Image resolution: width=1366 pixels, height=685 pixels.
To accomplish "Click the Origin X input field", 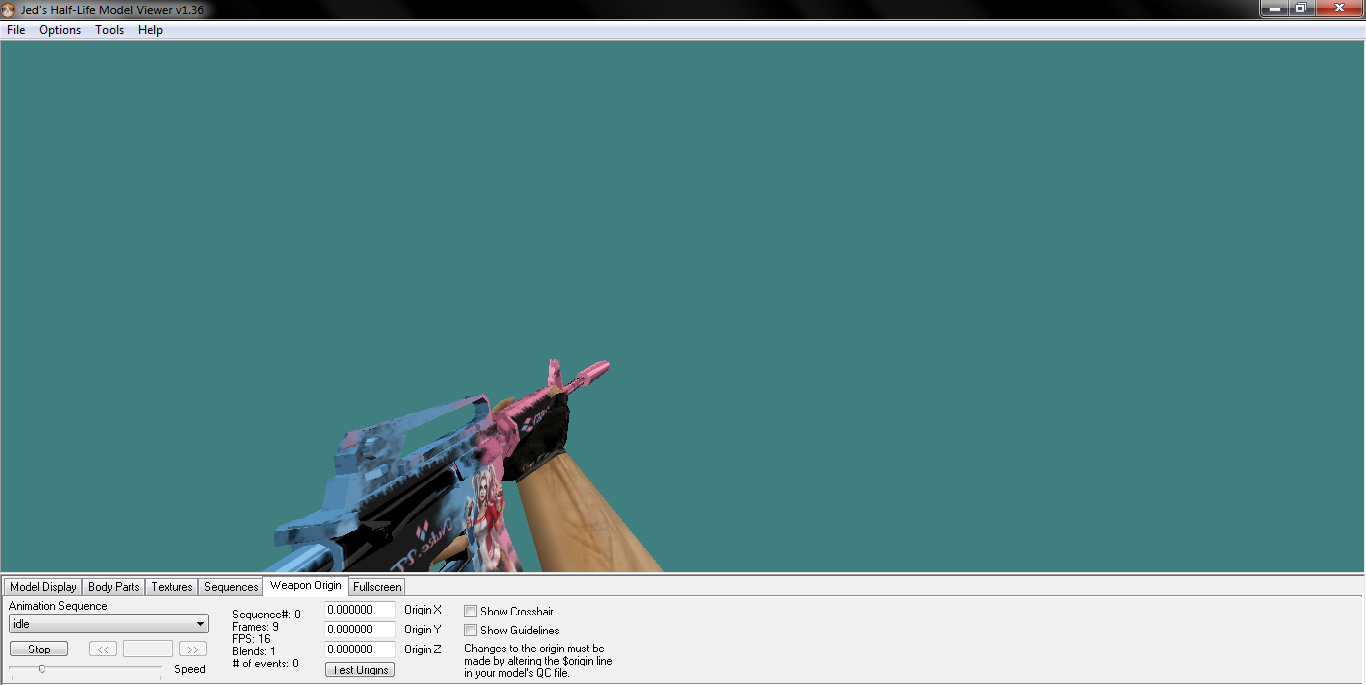I will (x=360, y=610).
